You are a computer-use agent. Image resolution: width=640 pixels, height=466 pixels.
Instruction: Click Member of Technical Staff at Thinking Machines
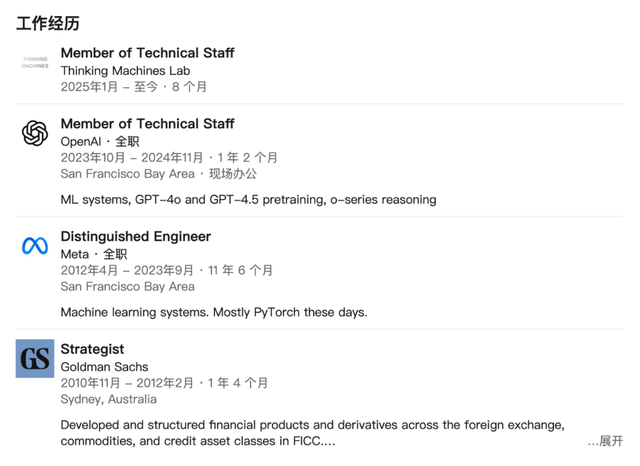[148, 53]
